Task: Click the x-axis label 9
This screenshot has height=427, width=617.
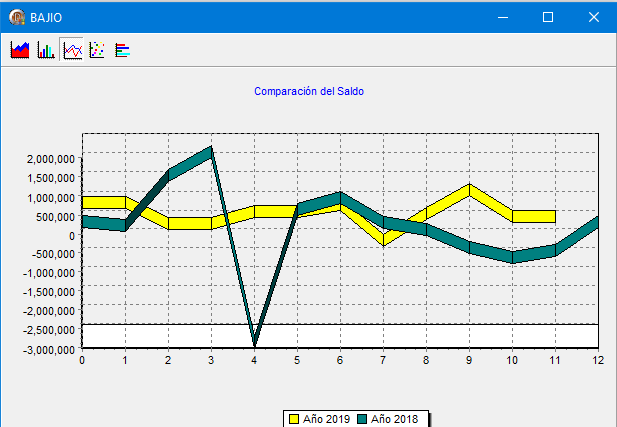Action: coord(469,360)
